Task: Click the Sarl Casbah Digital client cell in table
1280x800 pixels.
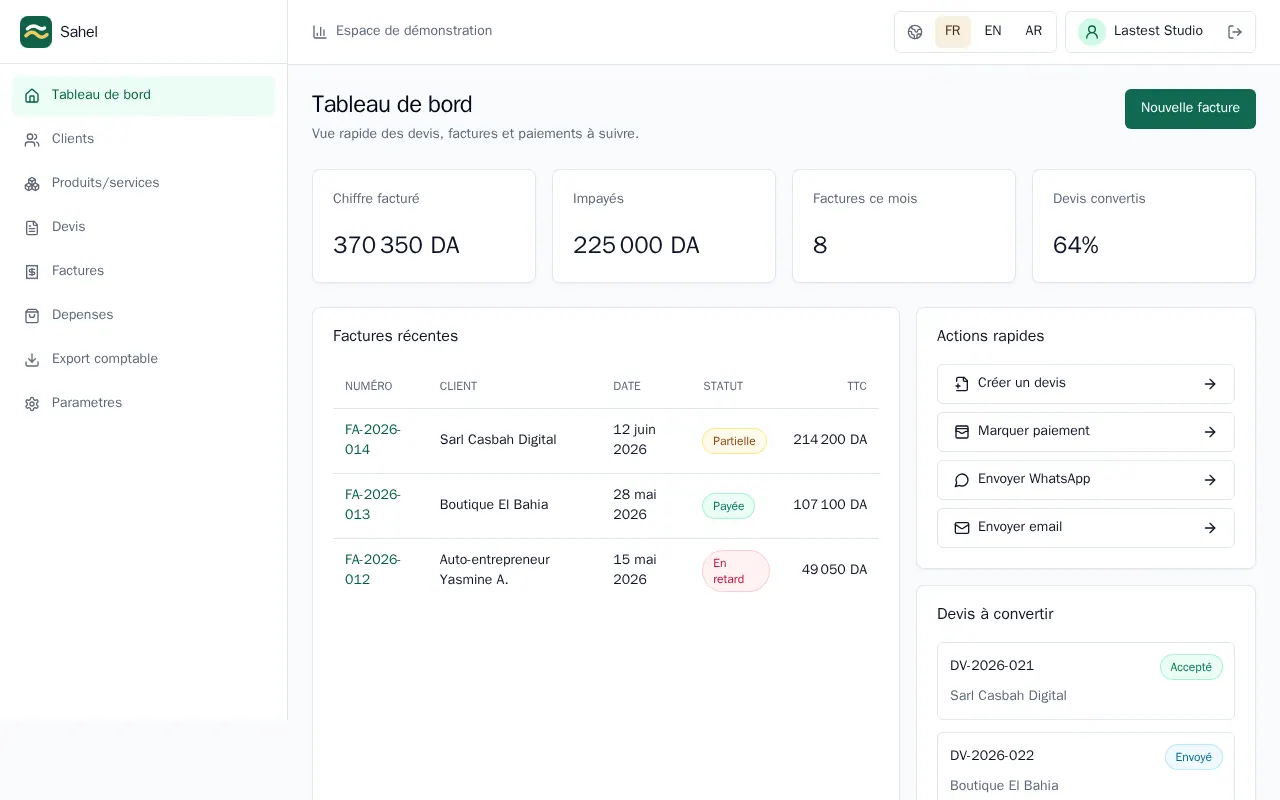Action: [x=498, y=440]
